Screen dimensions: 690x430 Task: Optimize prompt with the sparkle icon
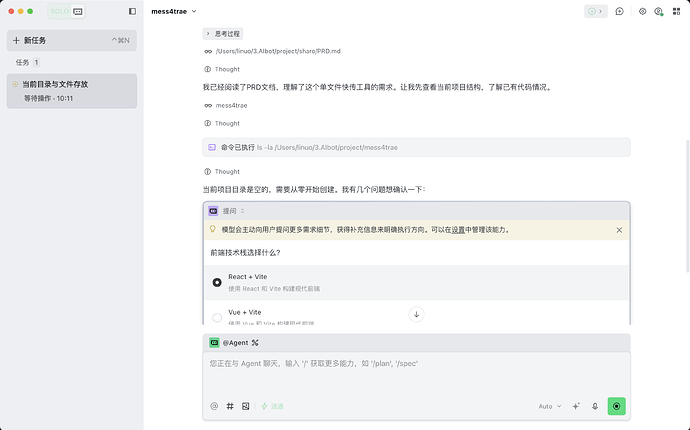[x=576, y=406]
